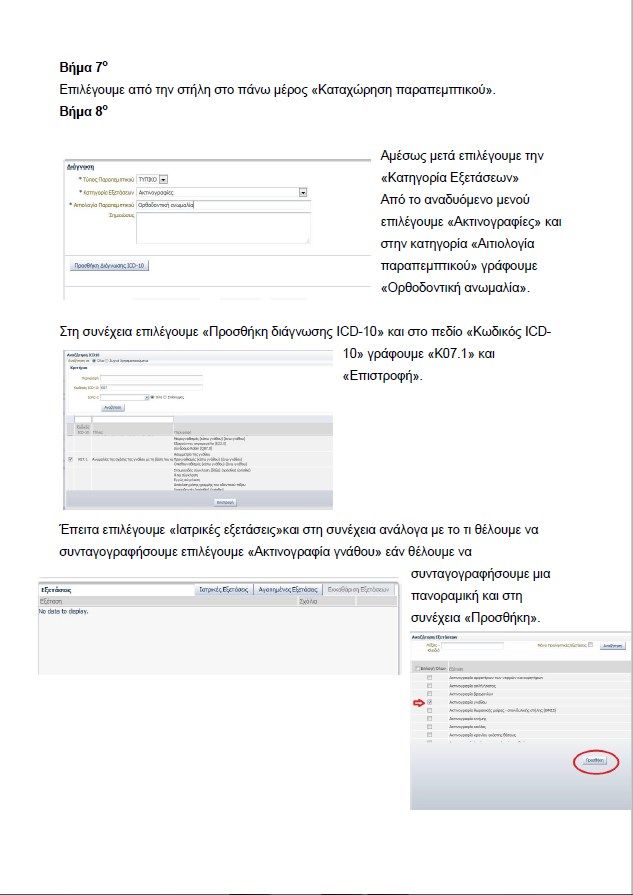Screen dimensions: 633x895
Task: Click the K07.1 code cell
Action: point(82,459)
